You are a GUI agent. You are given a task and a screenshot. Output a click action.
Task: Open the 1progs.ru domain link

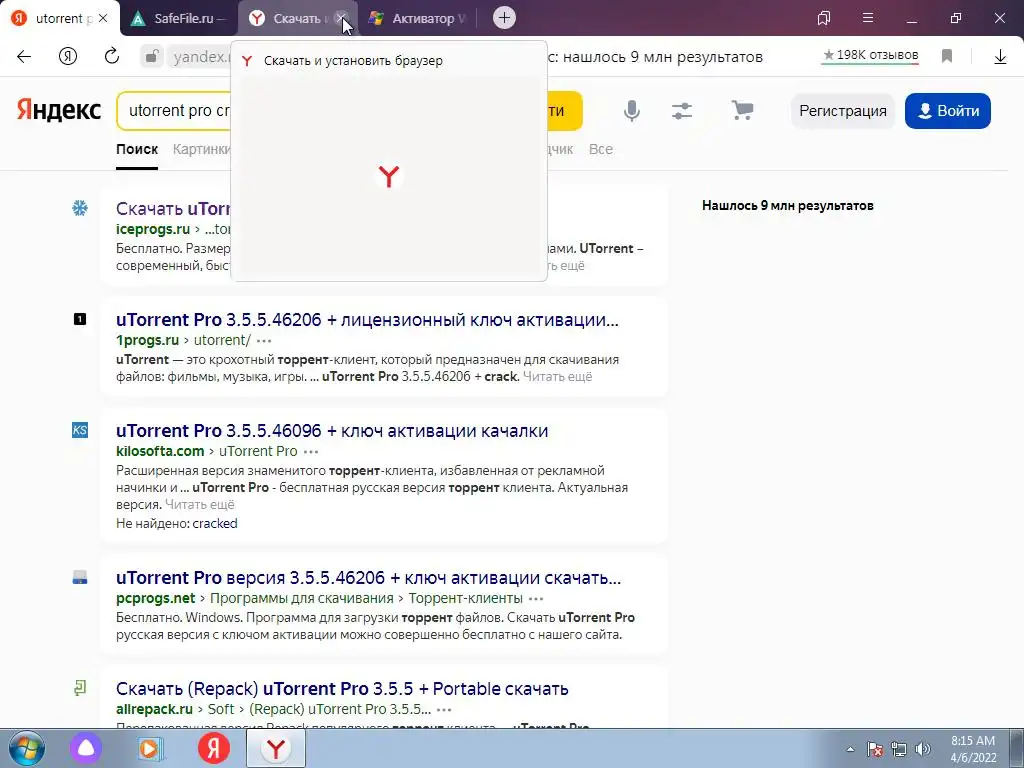click(x=148, y=340)
